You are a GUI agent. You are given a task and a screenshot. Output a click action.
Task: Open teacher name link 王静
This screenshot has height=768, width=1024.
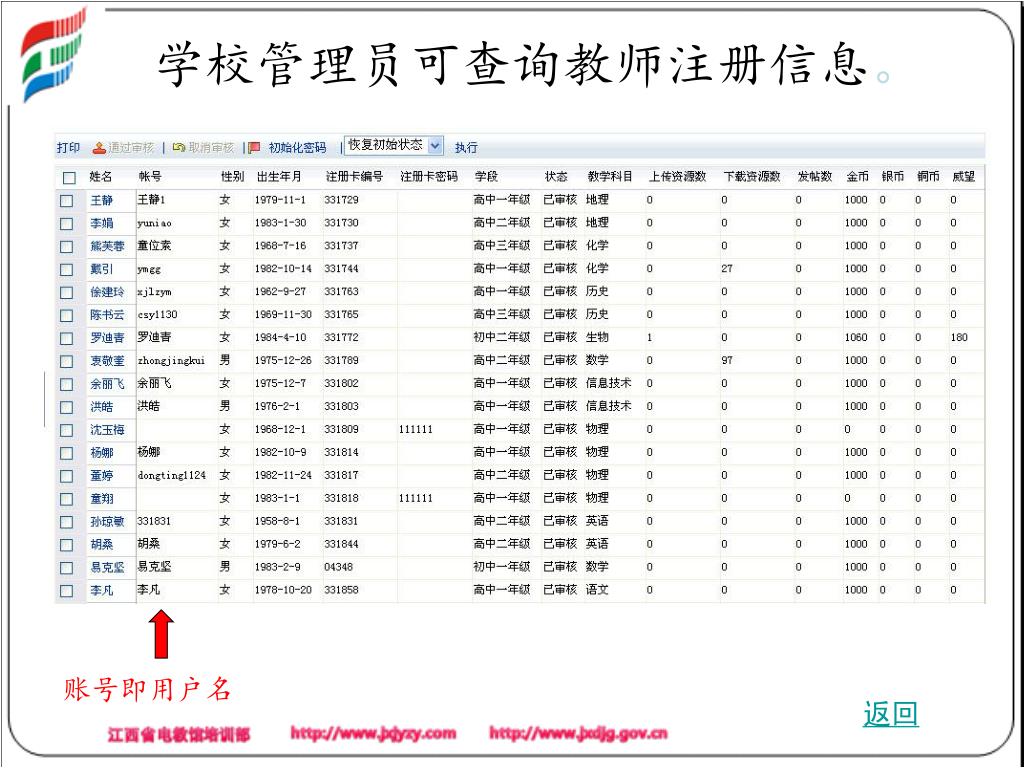(102, 200)
